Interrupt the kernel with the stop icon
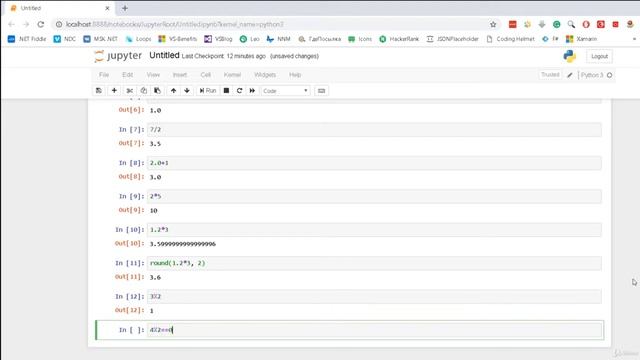The height and width of the screenshot is (360, 640). coord(226,91)
